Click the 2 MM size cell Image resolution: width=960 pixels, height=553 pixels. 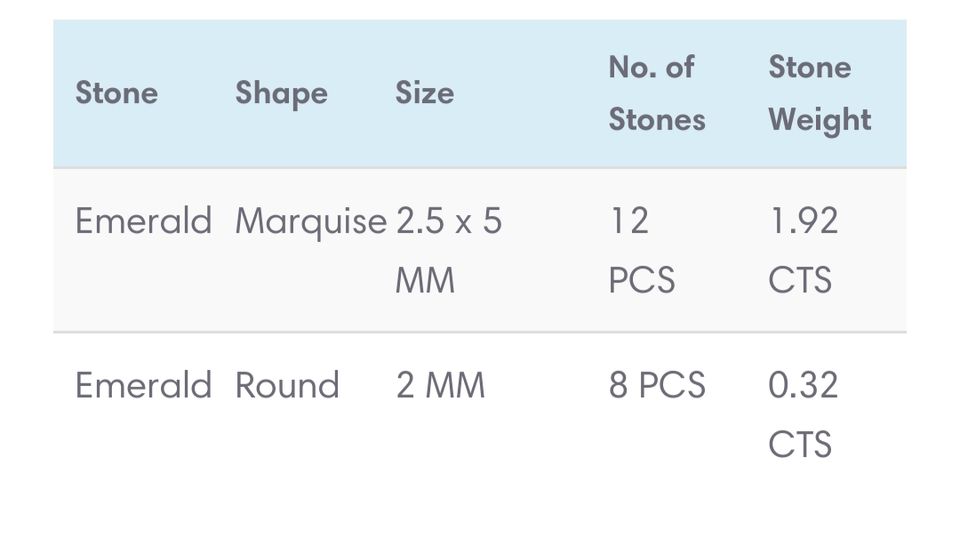tap(440, 385)
